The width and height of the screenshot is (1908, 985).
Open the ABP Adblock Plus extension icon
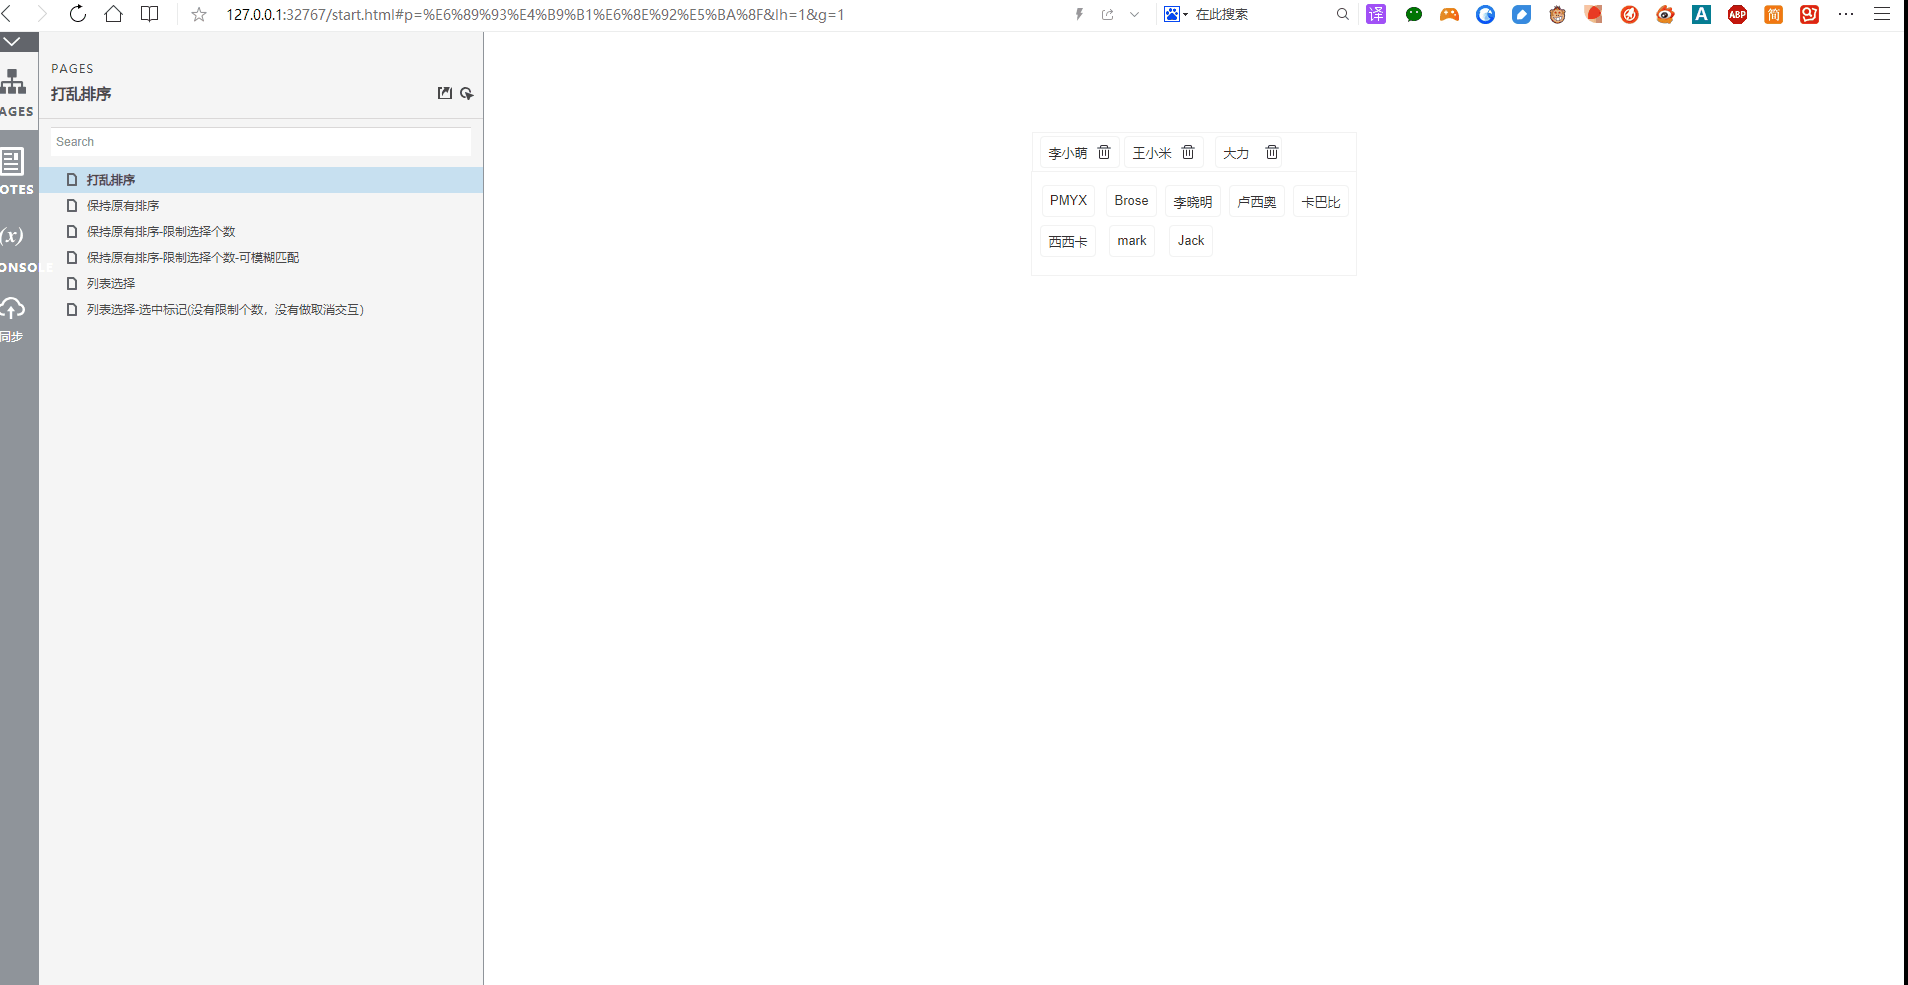[1738, 14]
